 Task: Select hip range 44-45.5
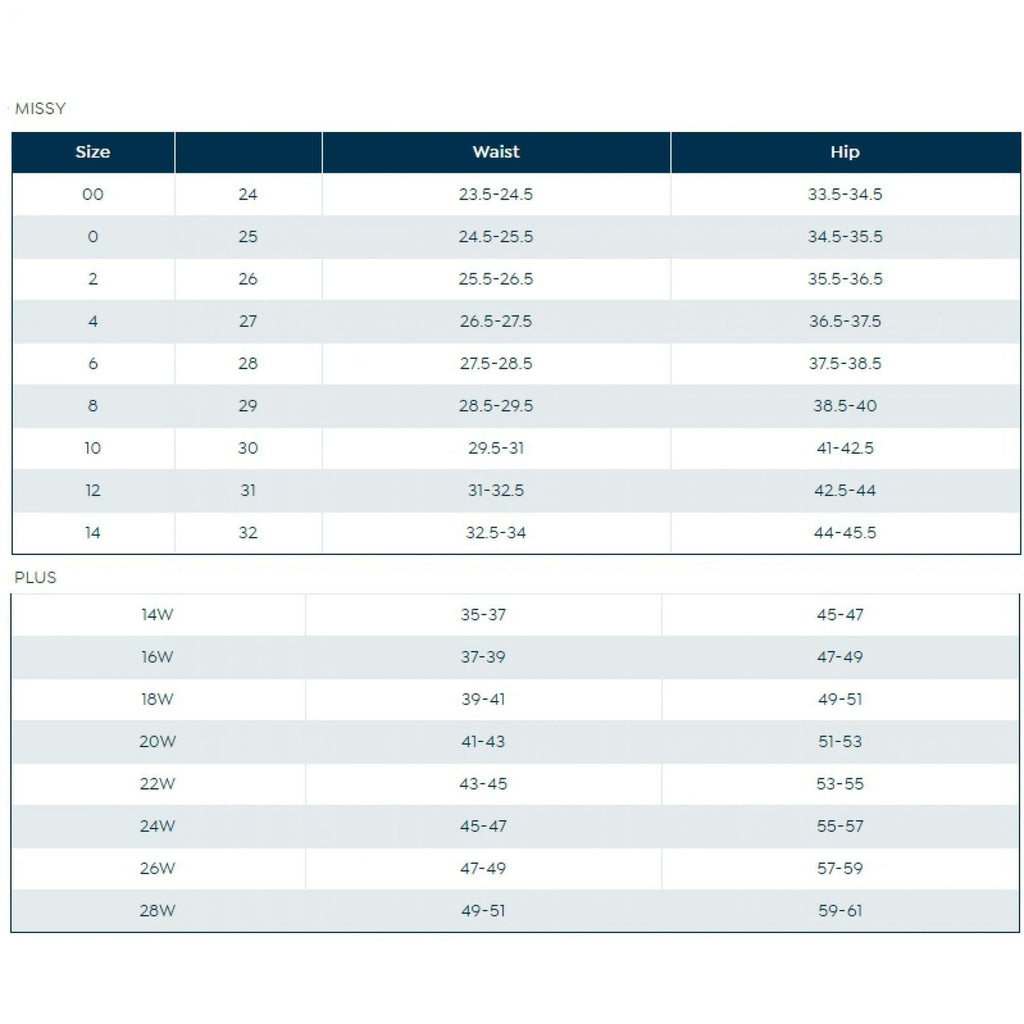pyautogui.click(x=845, y=532)
